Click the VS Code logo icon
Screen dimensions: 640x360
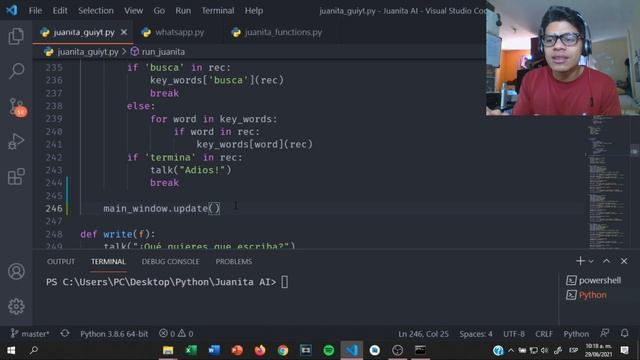tap(11, 10)
